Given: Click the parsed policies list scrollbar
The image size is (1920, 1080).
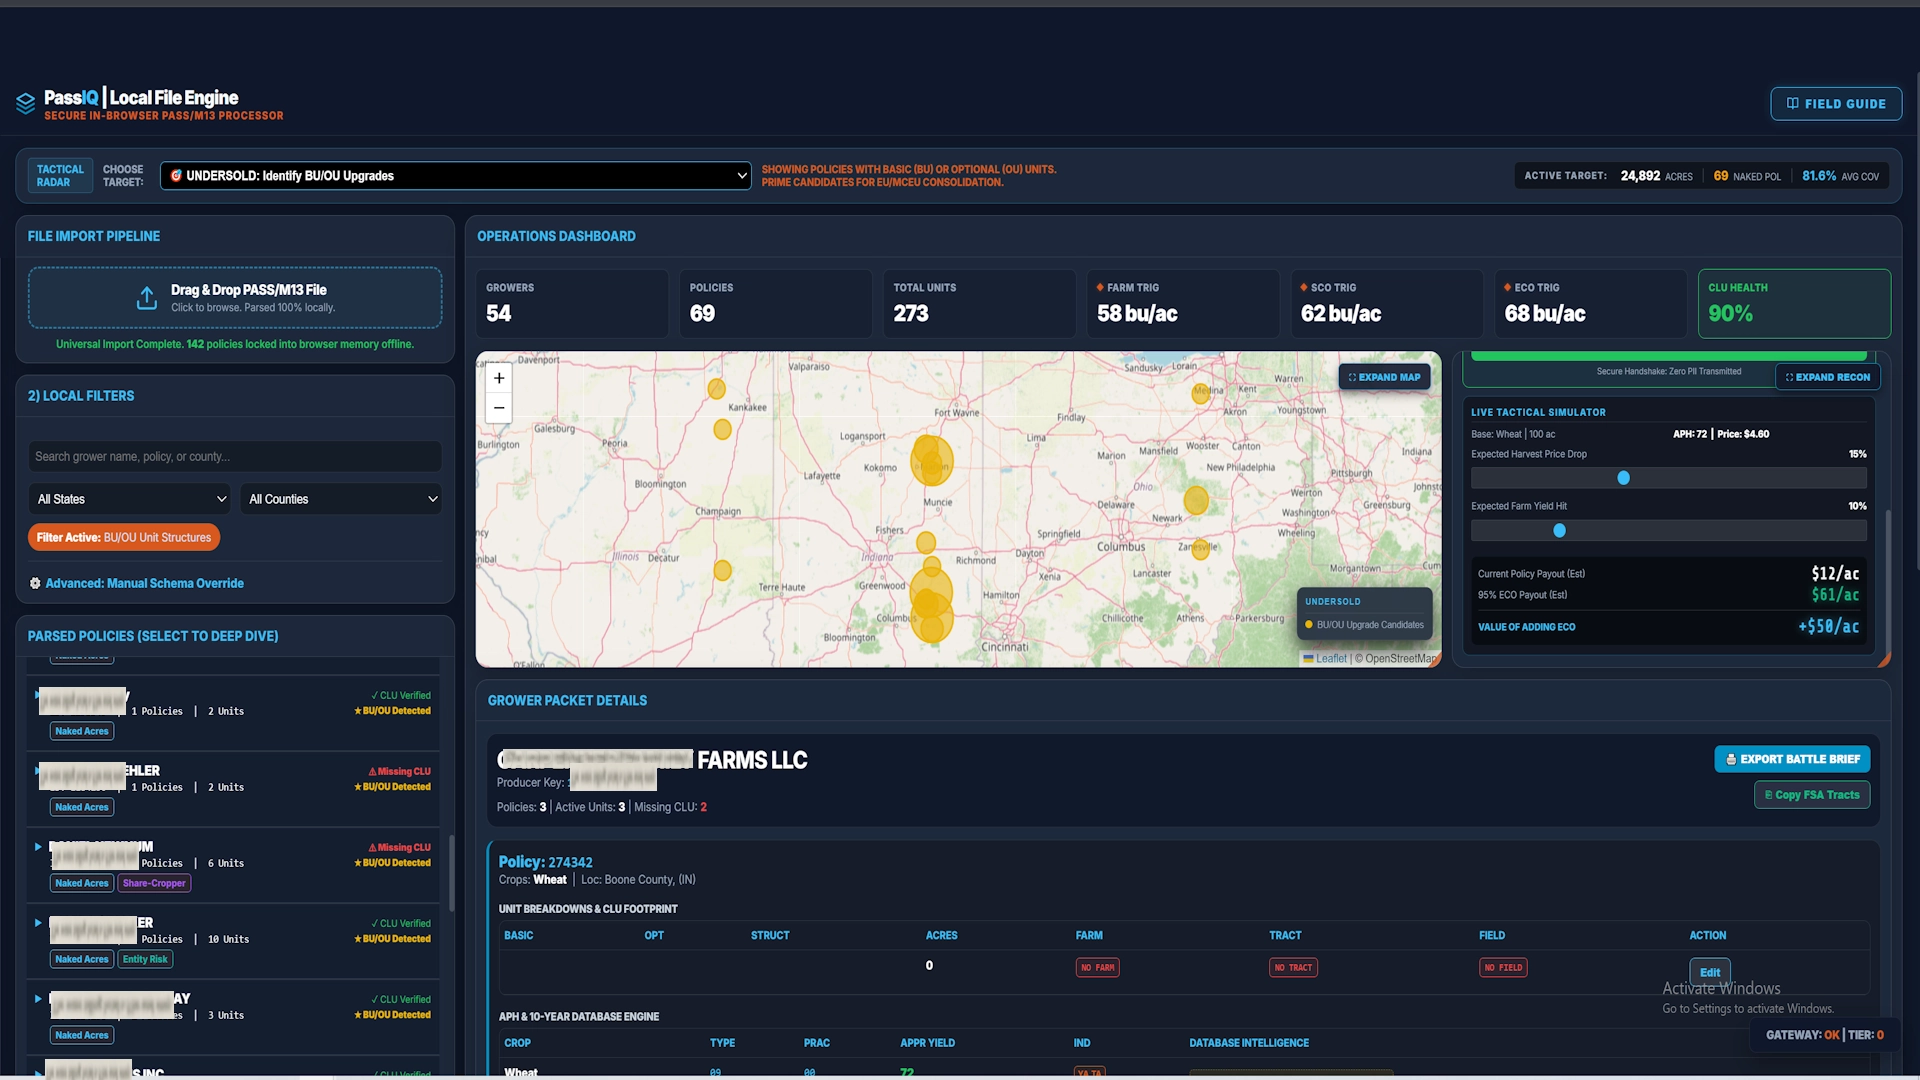Looking at the screenshot, I should coord(451,872).
